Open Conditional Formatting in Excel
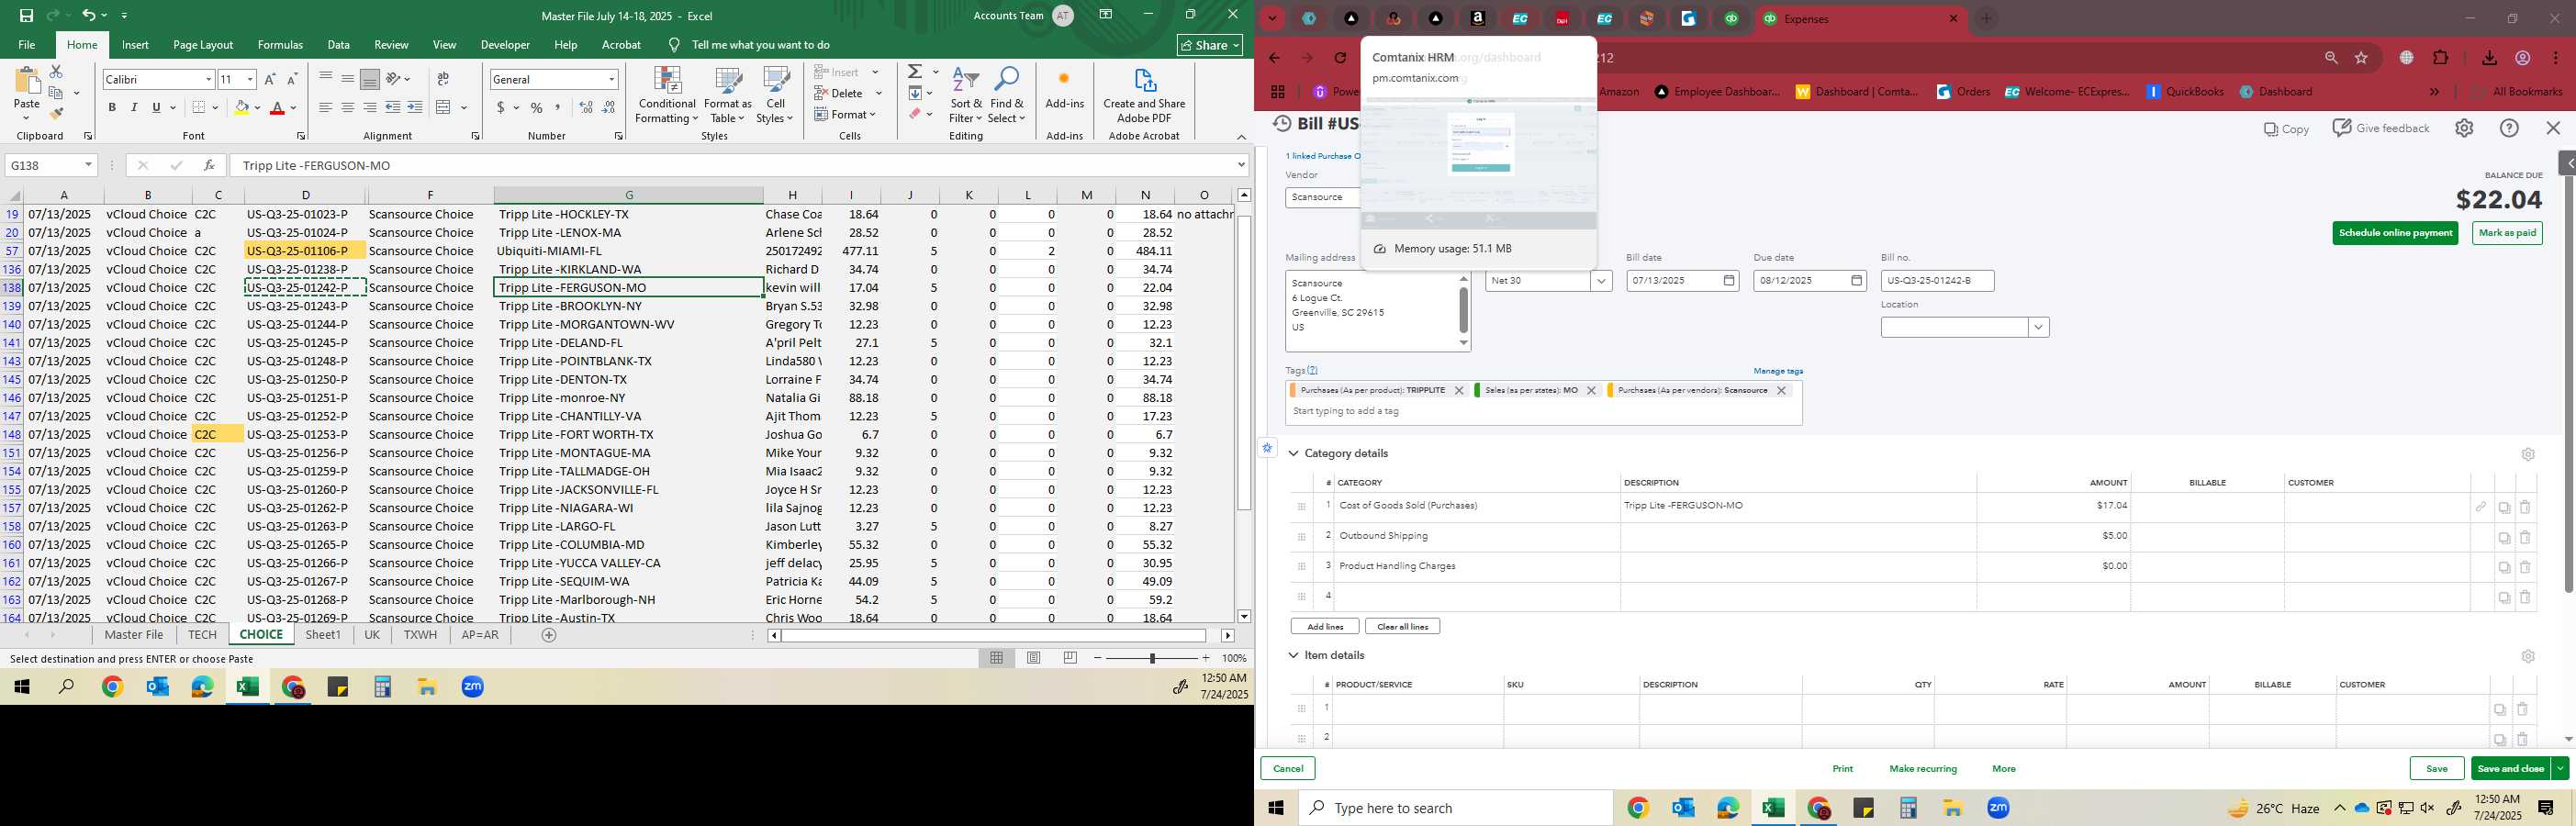Image resolution: width=2576 pixels, height=826 pixels. click(x=667, y=96)
